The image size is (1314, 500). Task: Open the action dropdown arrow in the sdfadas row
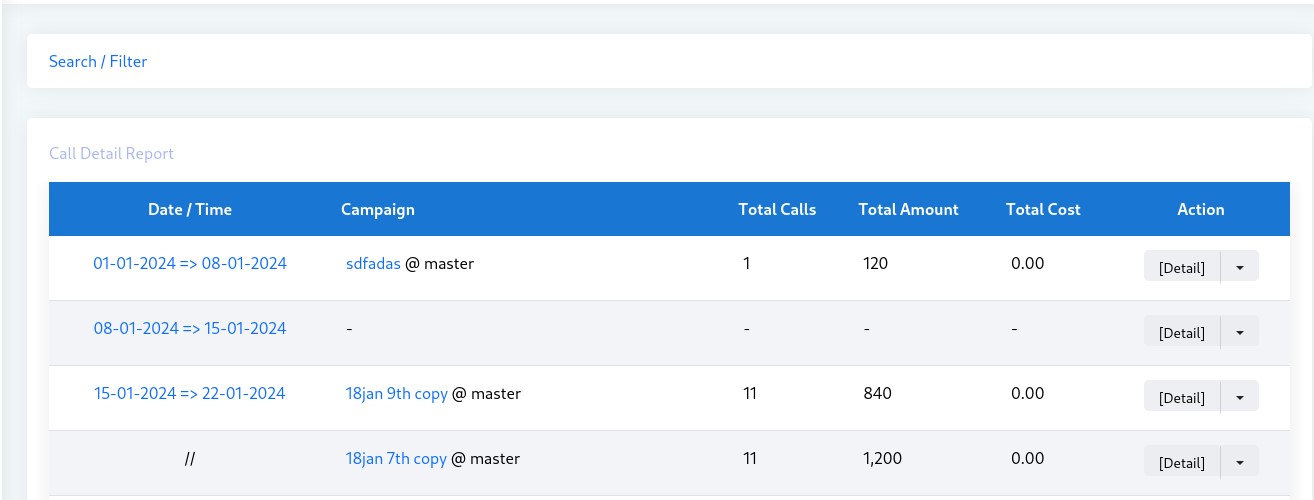1240,267
